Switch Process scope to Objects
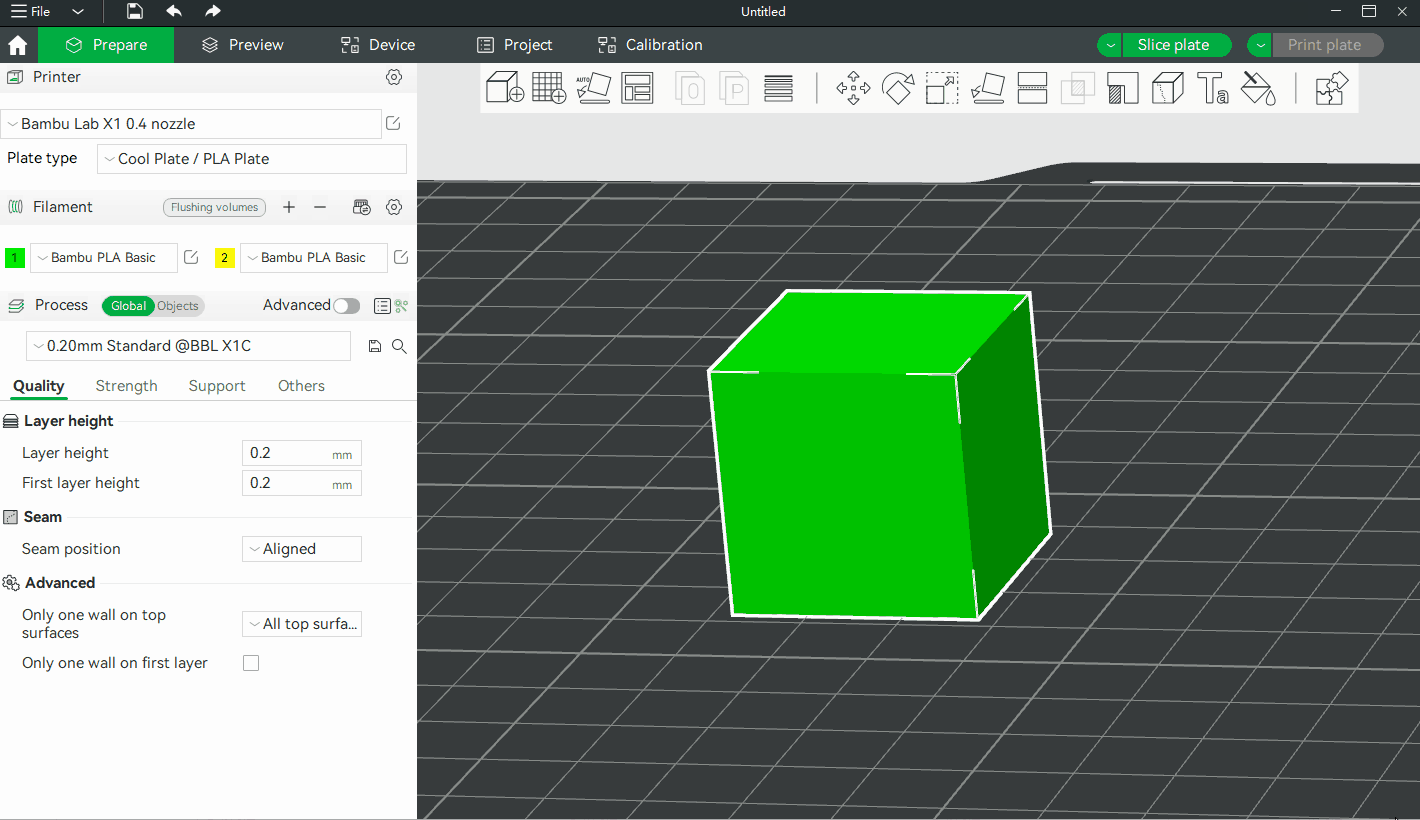This screenshot has width=1420, height=820. [x=178, y=306]
